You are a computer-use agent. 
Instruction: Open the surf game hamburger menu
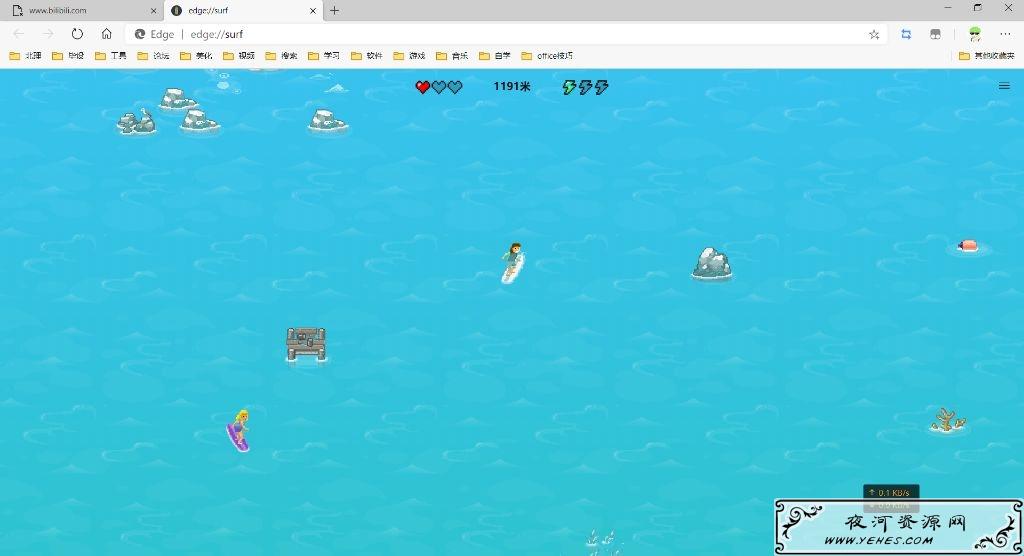pyautogui.click(x=1004, y=86)
